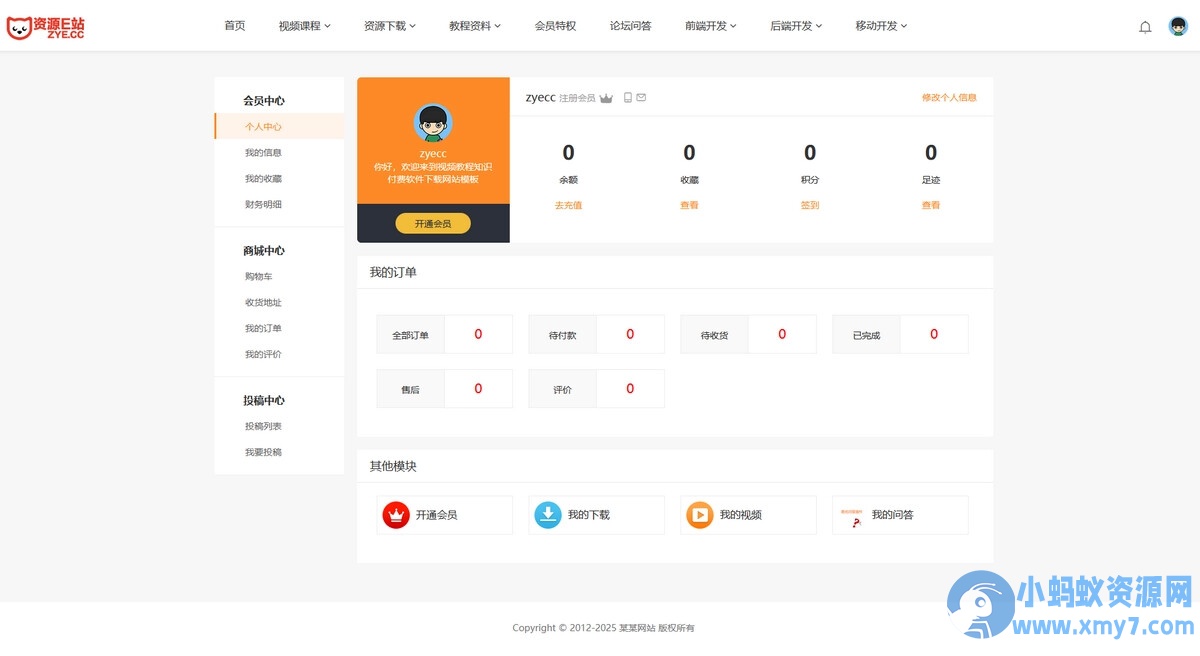The image size is (1200, 656).
Task: Click the red crown 开通会员 icon
Action: click(396, 515)
